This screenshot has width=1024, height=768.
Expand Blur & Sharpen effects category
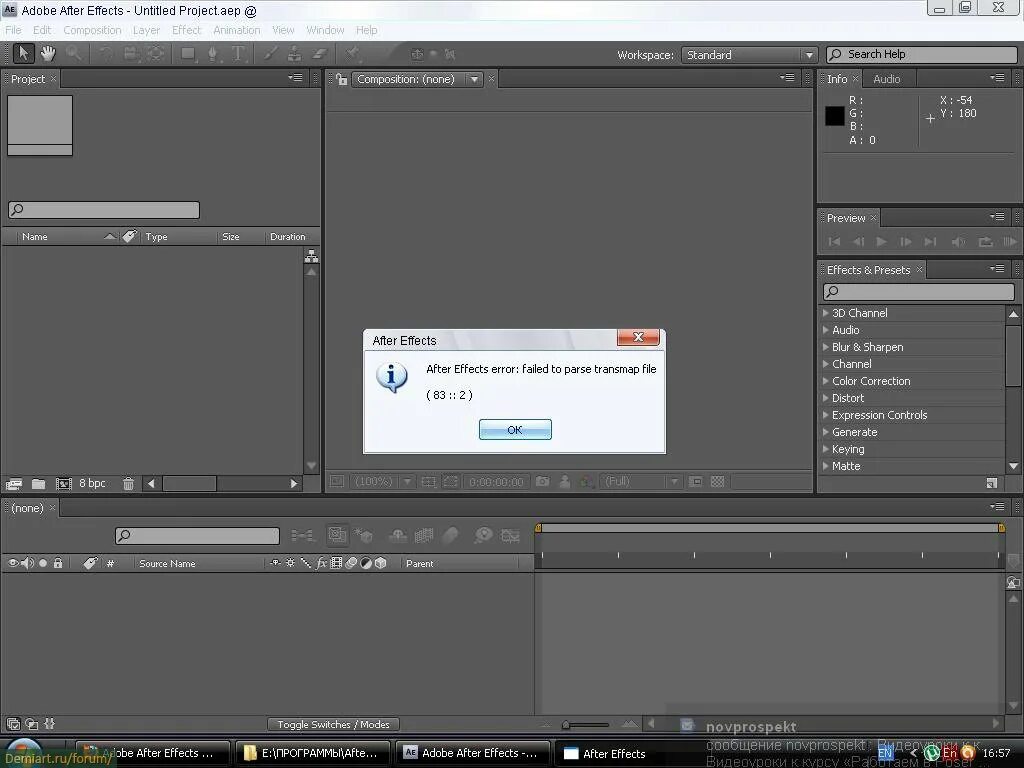coord(825,347)
